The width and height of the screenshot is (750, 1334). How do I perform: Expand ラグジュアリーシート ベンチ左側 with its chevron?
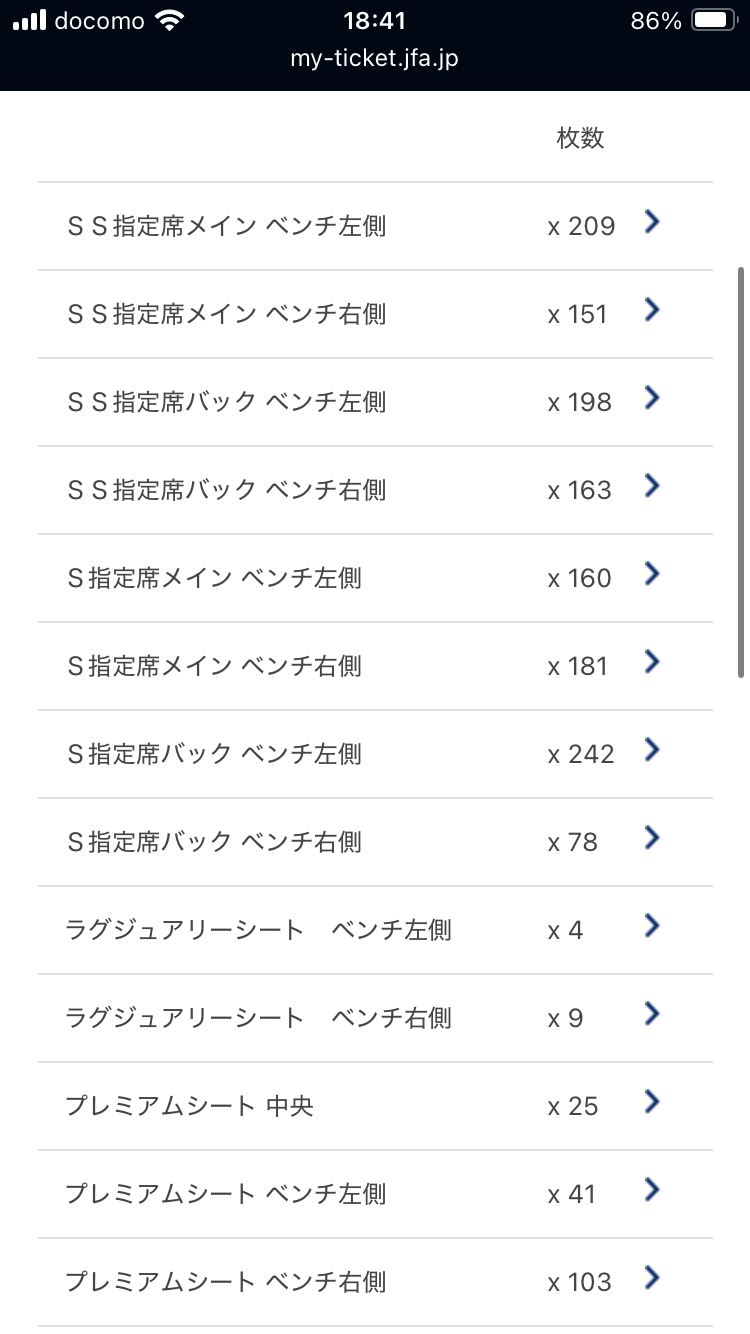[652, 927]
